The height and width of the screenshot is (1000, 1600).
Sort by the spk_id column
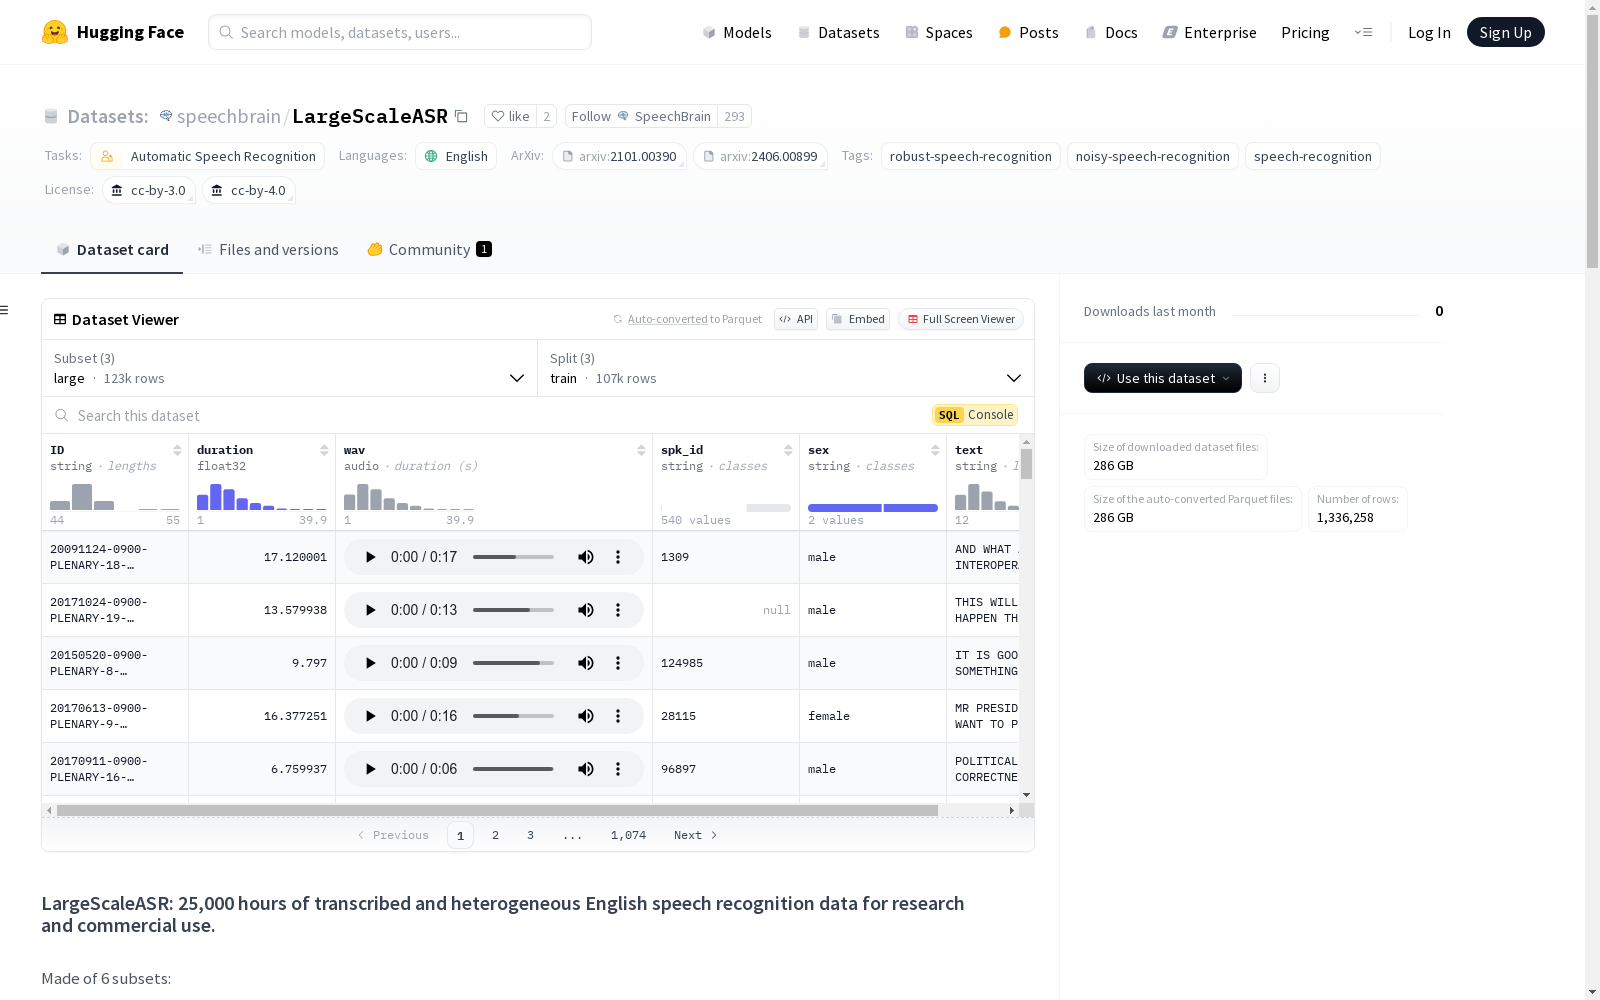pos(788,450)
